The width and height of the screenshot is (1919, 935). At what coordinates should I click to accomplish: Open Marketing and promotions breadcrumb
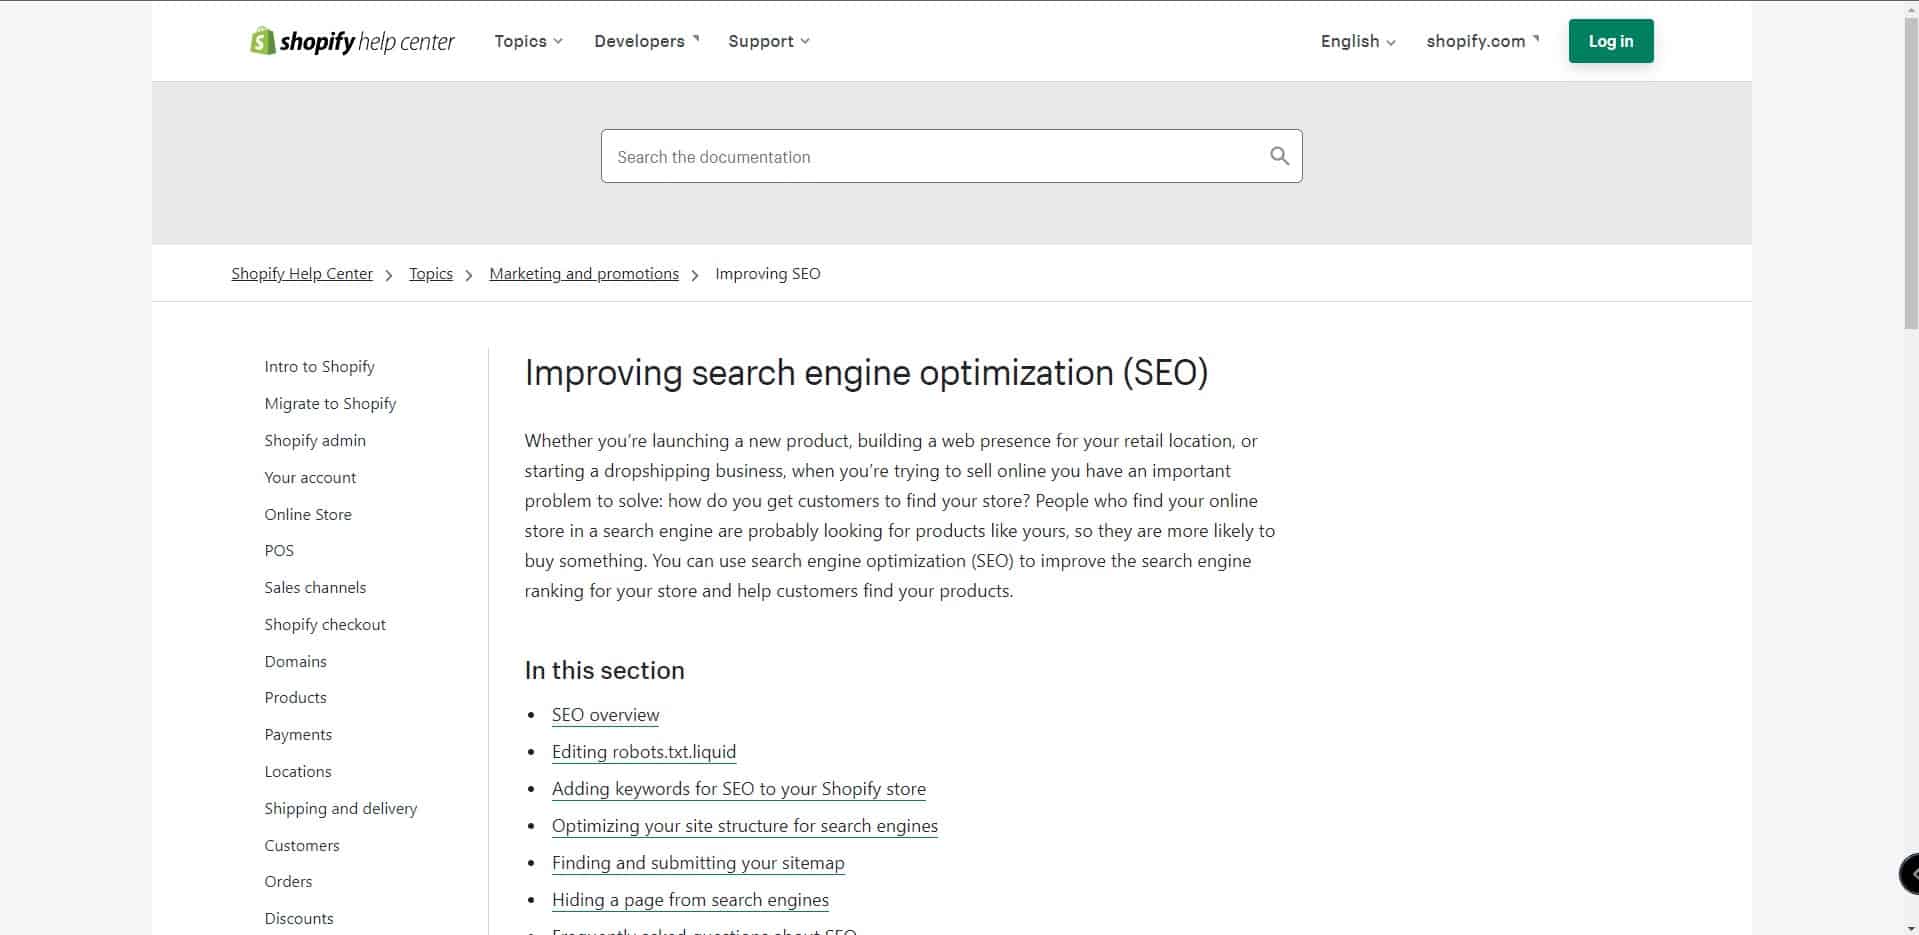(584, 274)
